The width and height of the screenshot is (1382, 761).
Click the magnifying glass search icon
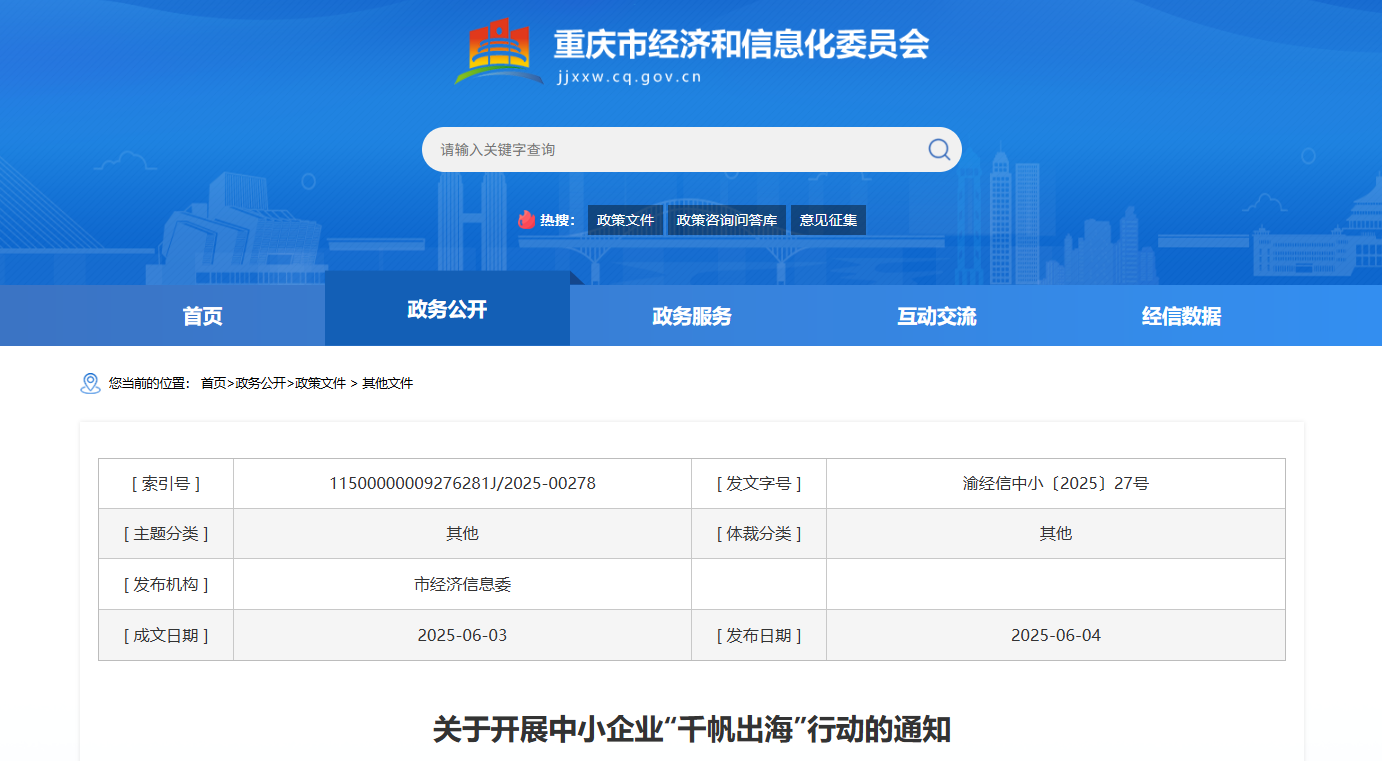pos(938,150)
